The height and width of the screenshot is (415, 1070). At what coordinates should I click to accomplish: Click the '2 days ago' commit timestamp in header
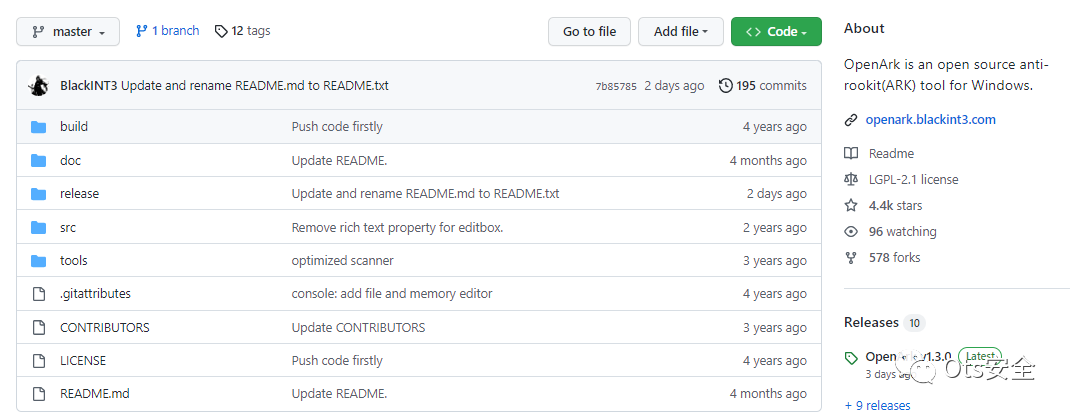tap(674, 86)
